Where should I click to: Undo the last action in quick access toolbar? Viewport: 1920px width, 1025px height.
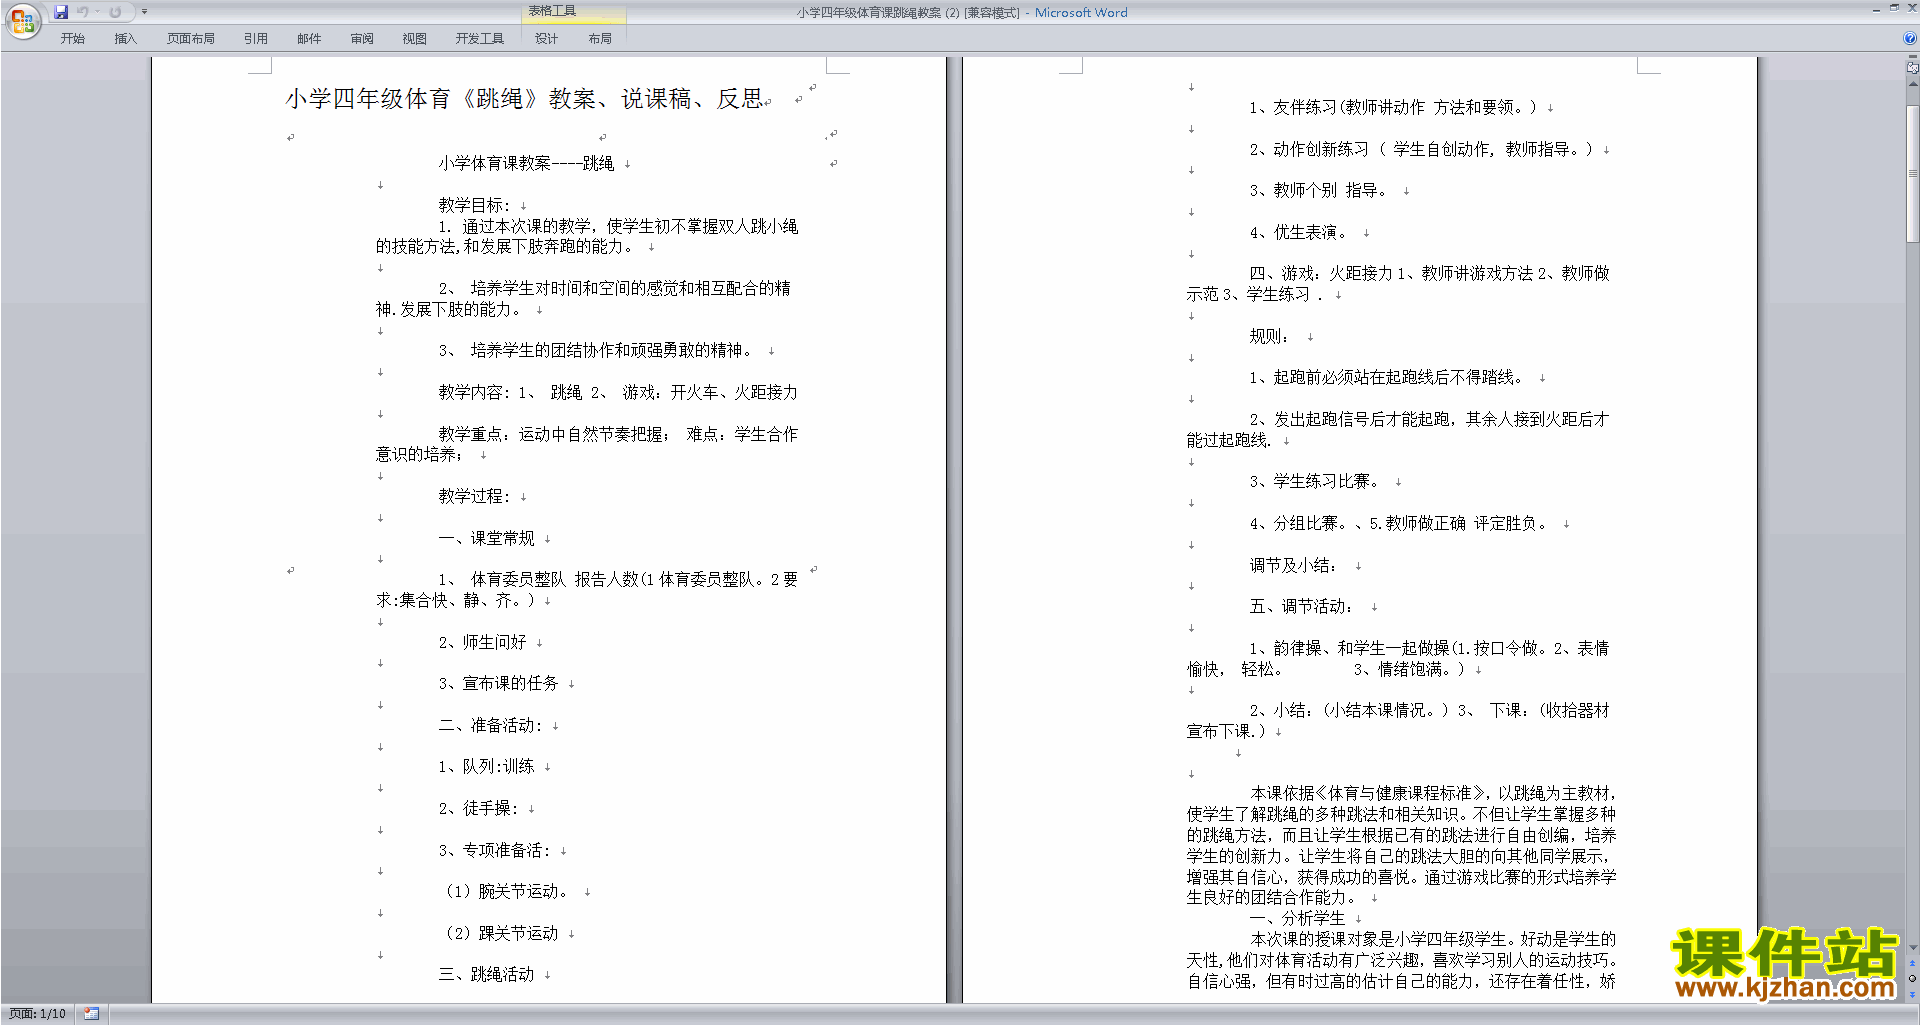[83, 12]
